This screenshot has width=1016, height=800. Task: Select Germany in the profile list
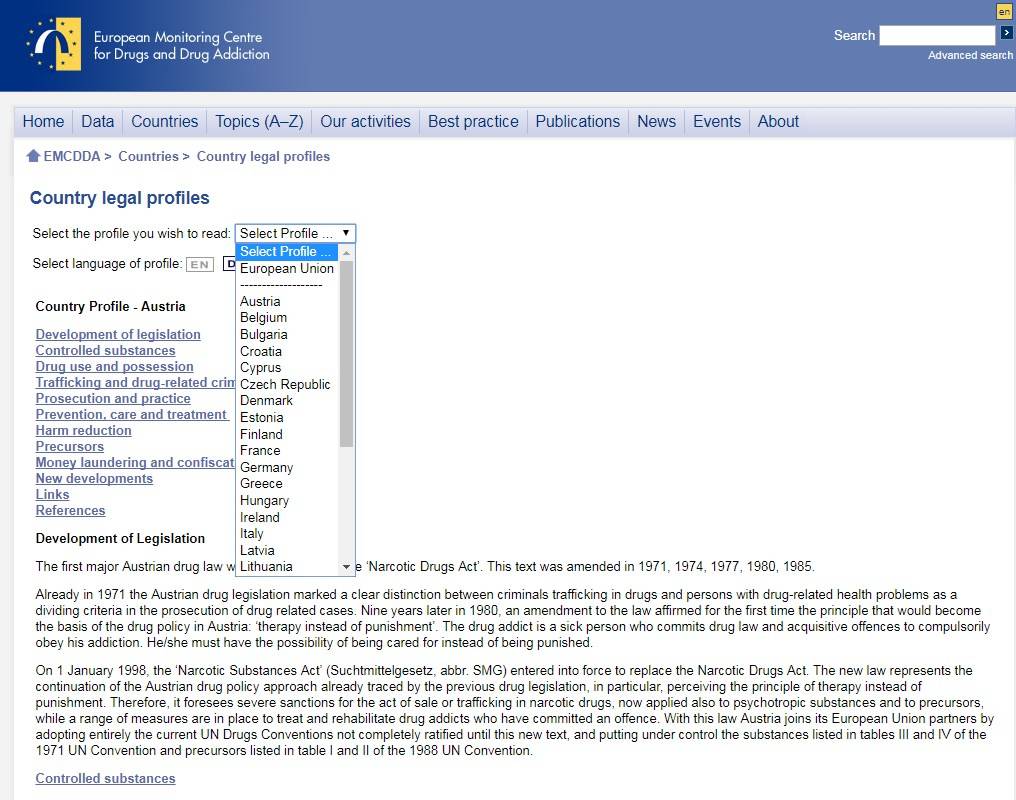tap(287, 467)
